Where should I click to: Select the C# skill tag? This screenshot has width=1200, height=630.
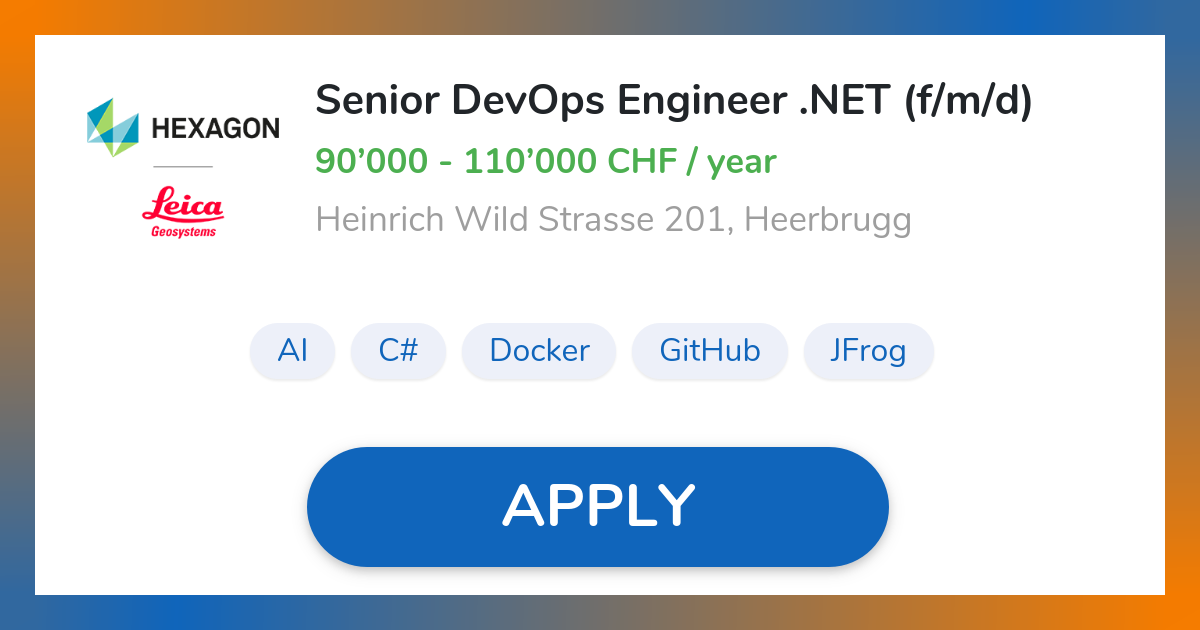(398, 351)
